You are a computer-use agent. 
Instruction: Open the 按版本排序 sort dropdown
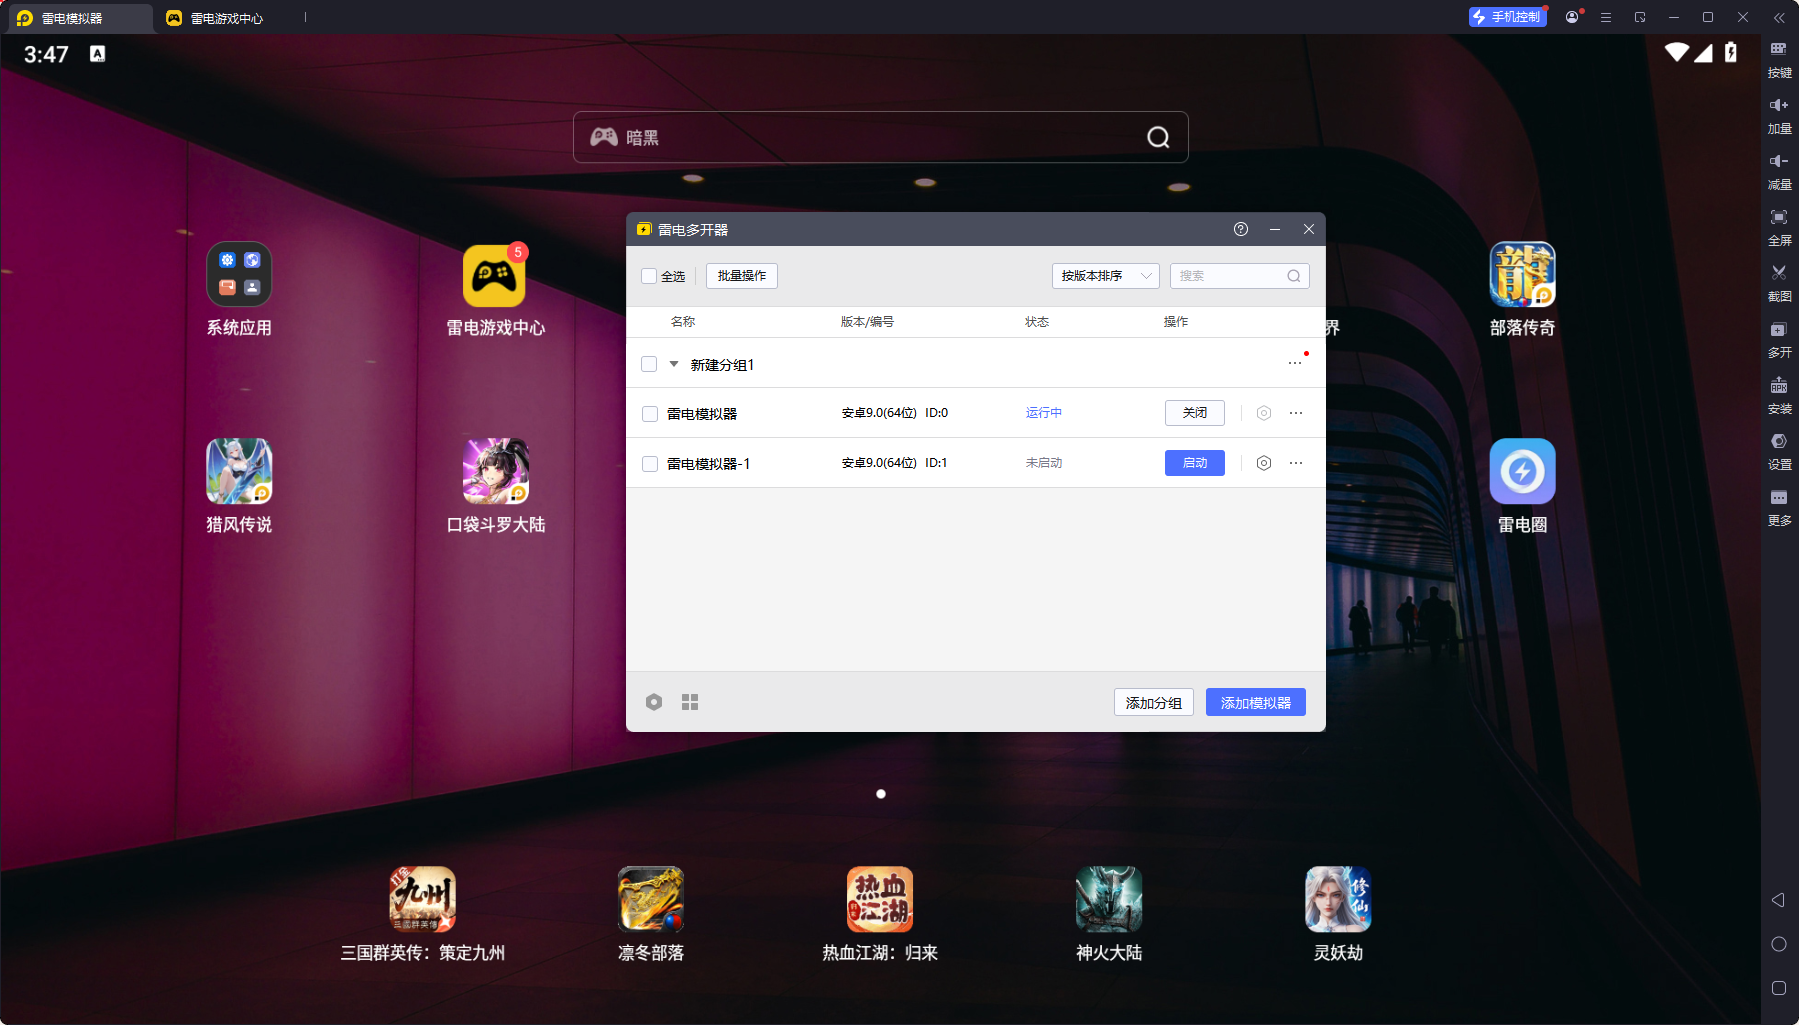click(x=1105, y=276)
